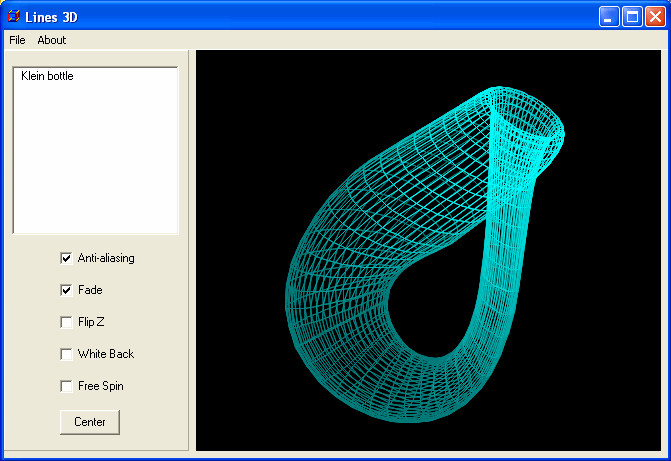Maximize the Lines 3D window

pos(632,17)
